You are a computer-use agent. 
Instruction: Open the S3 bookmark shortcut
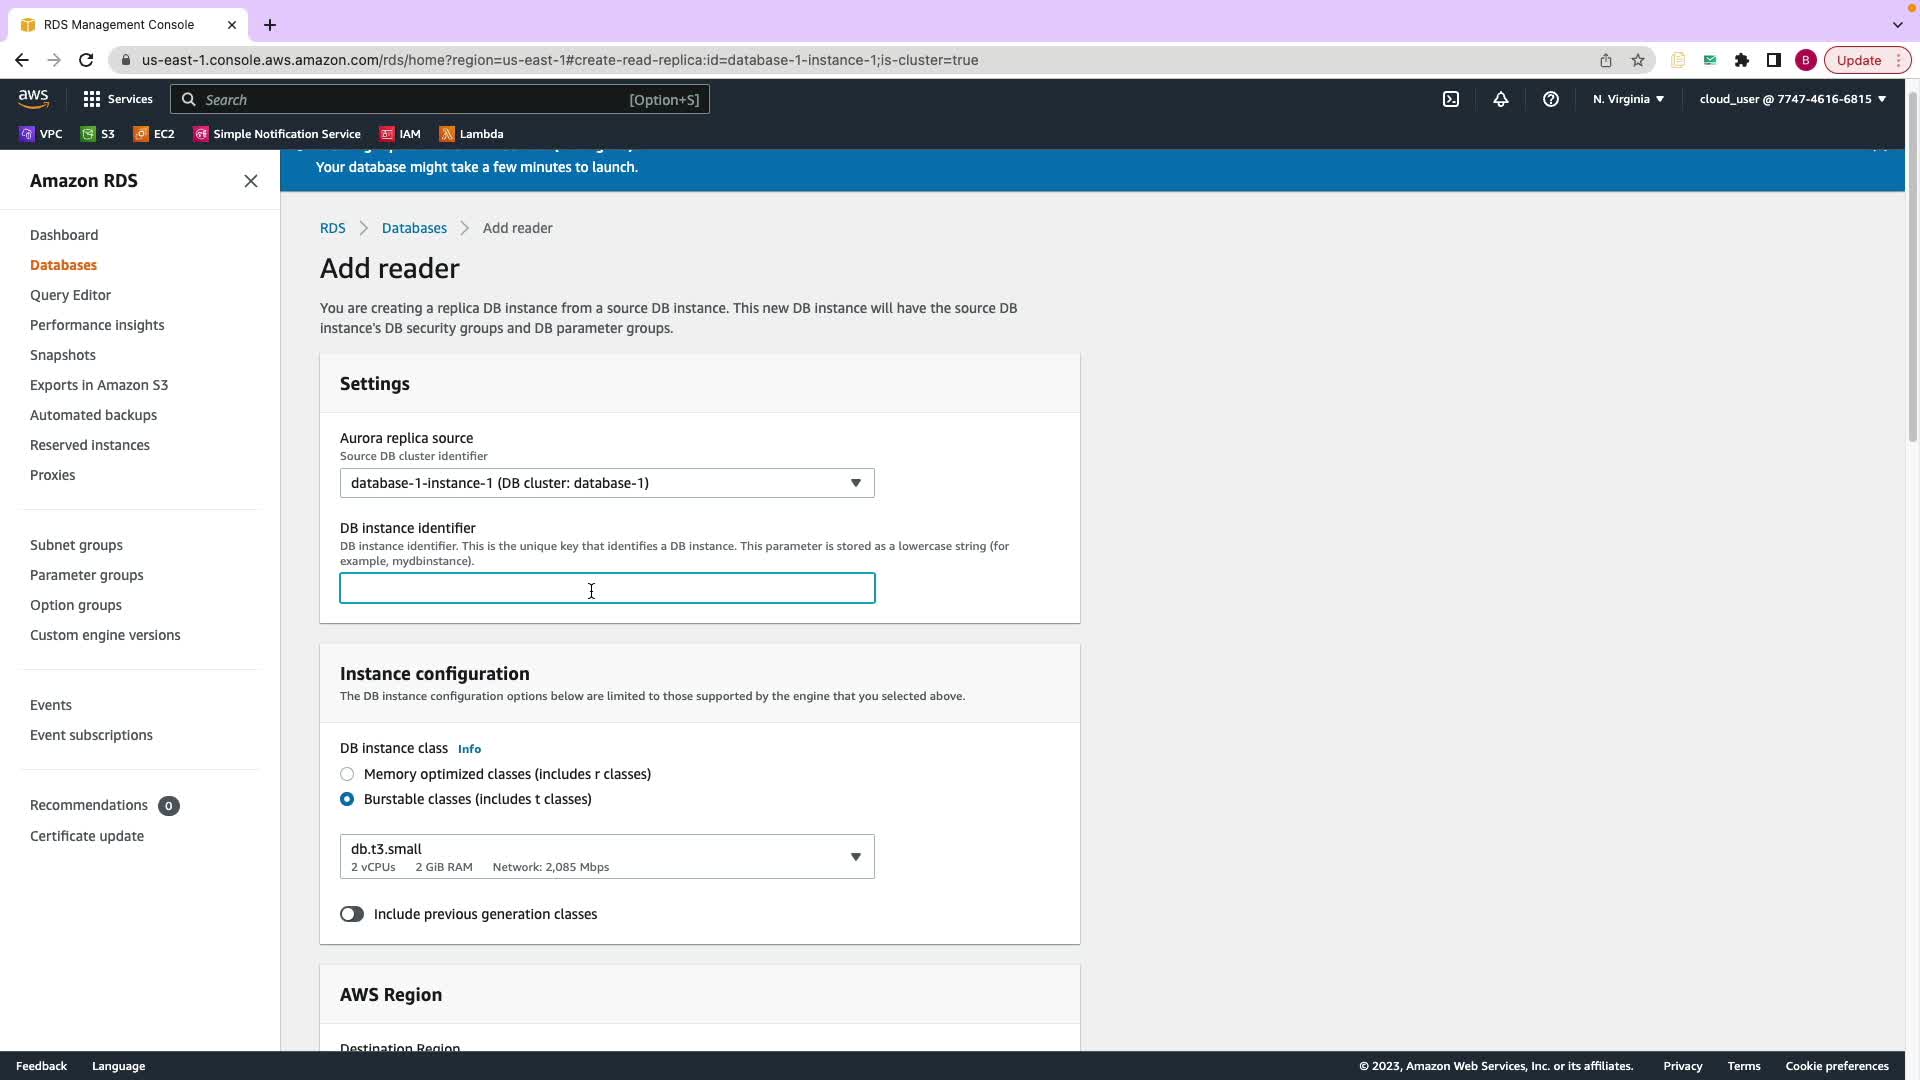pyautogui.click(x=98, y=134)
